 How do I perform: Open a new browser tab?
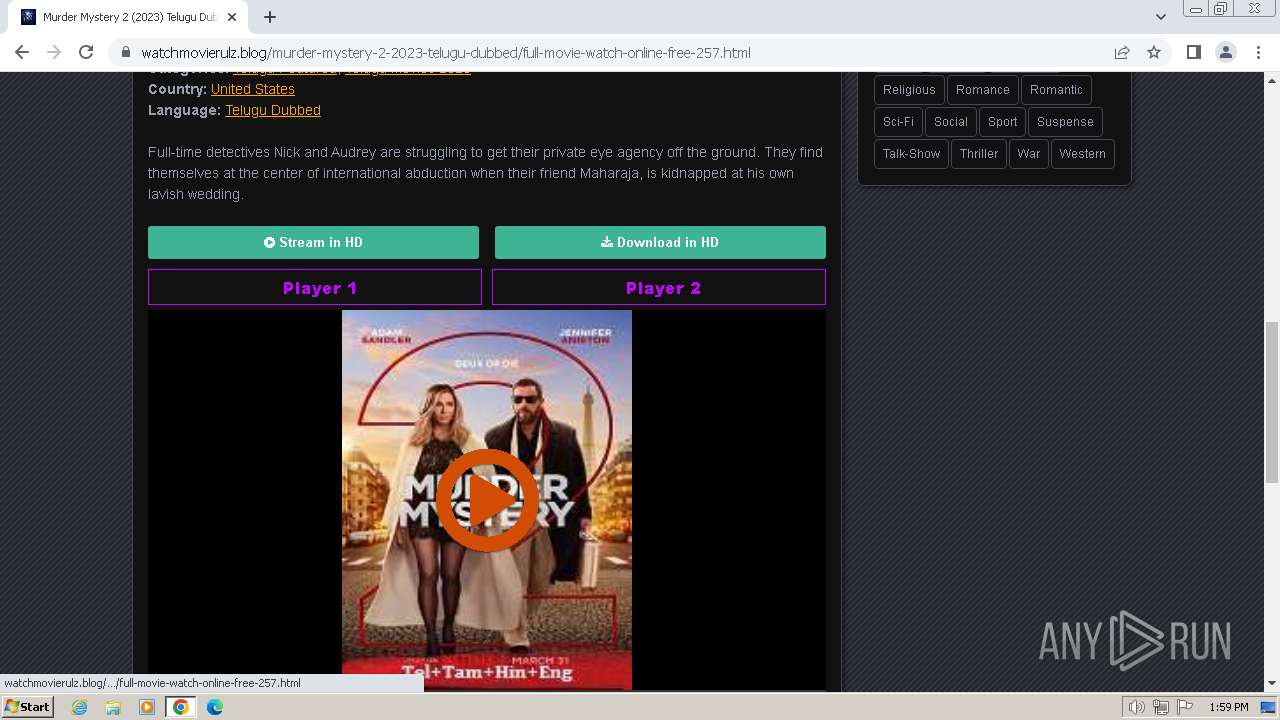(x=270, y=17)
